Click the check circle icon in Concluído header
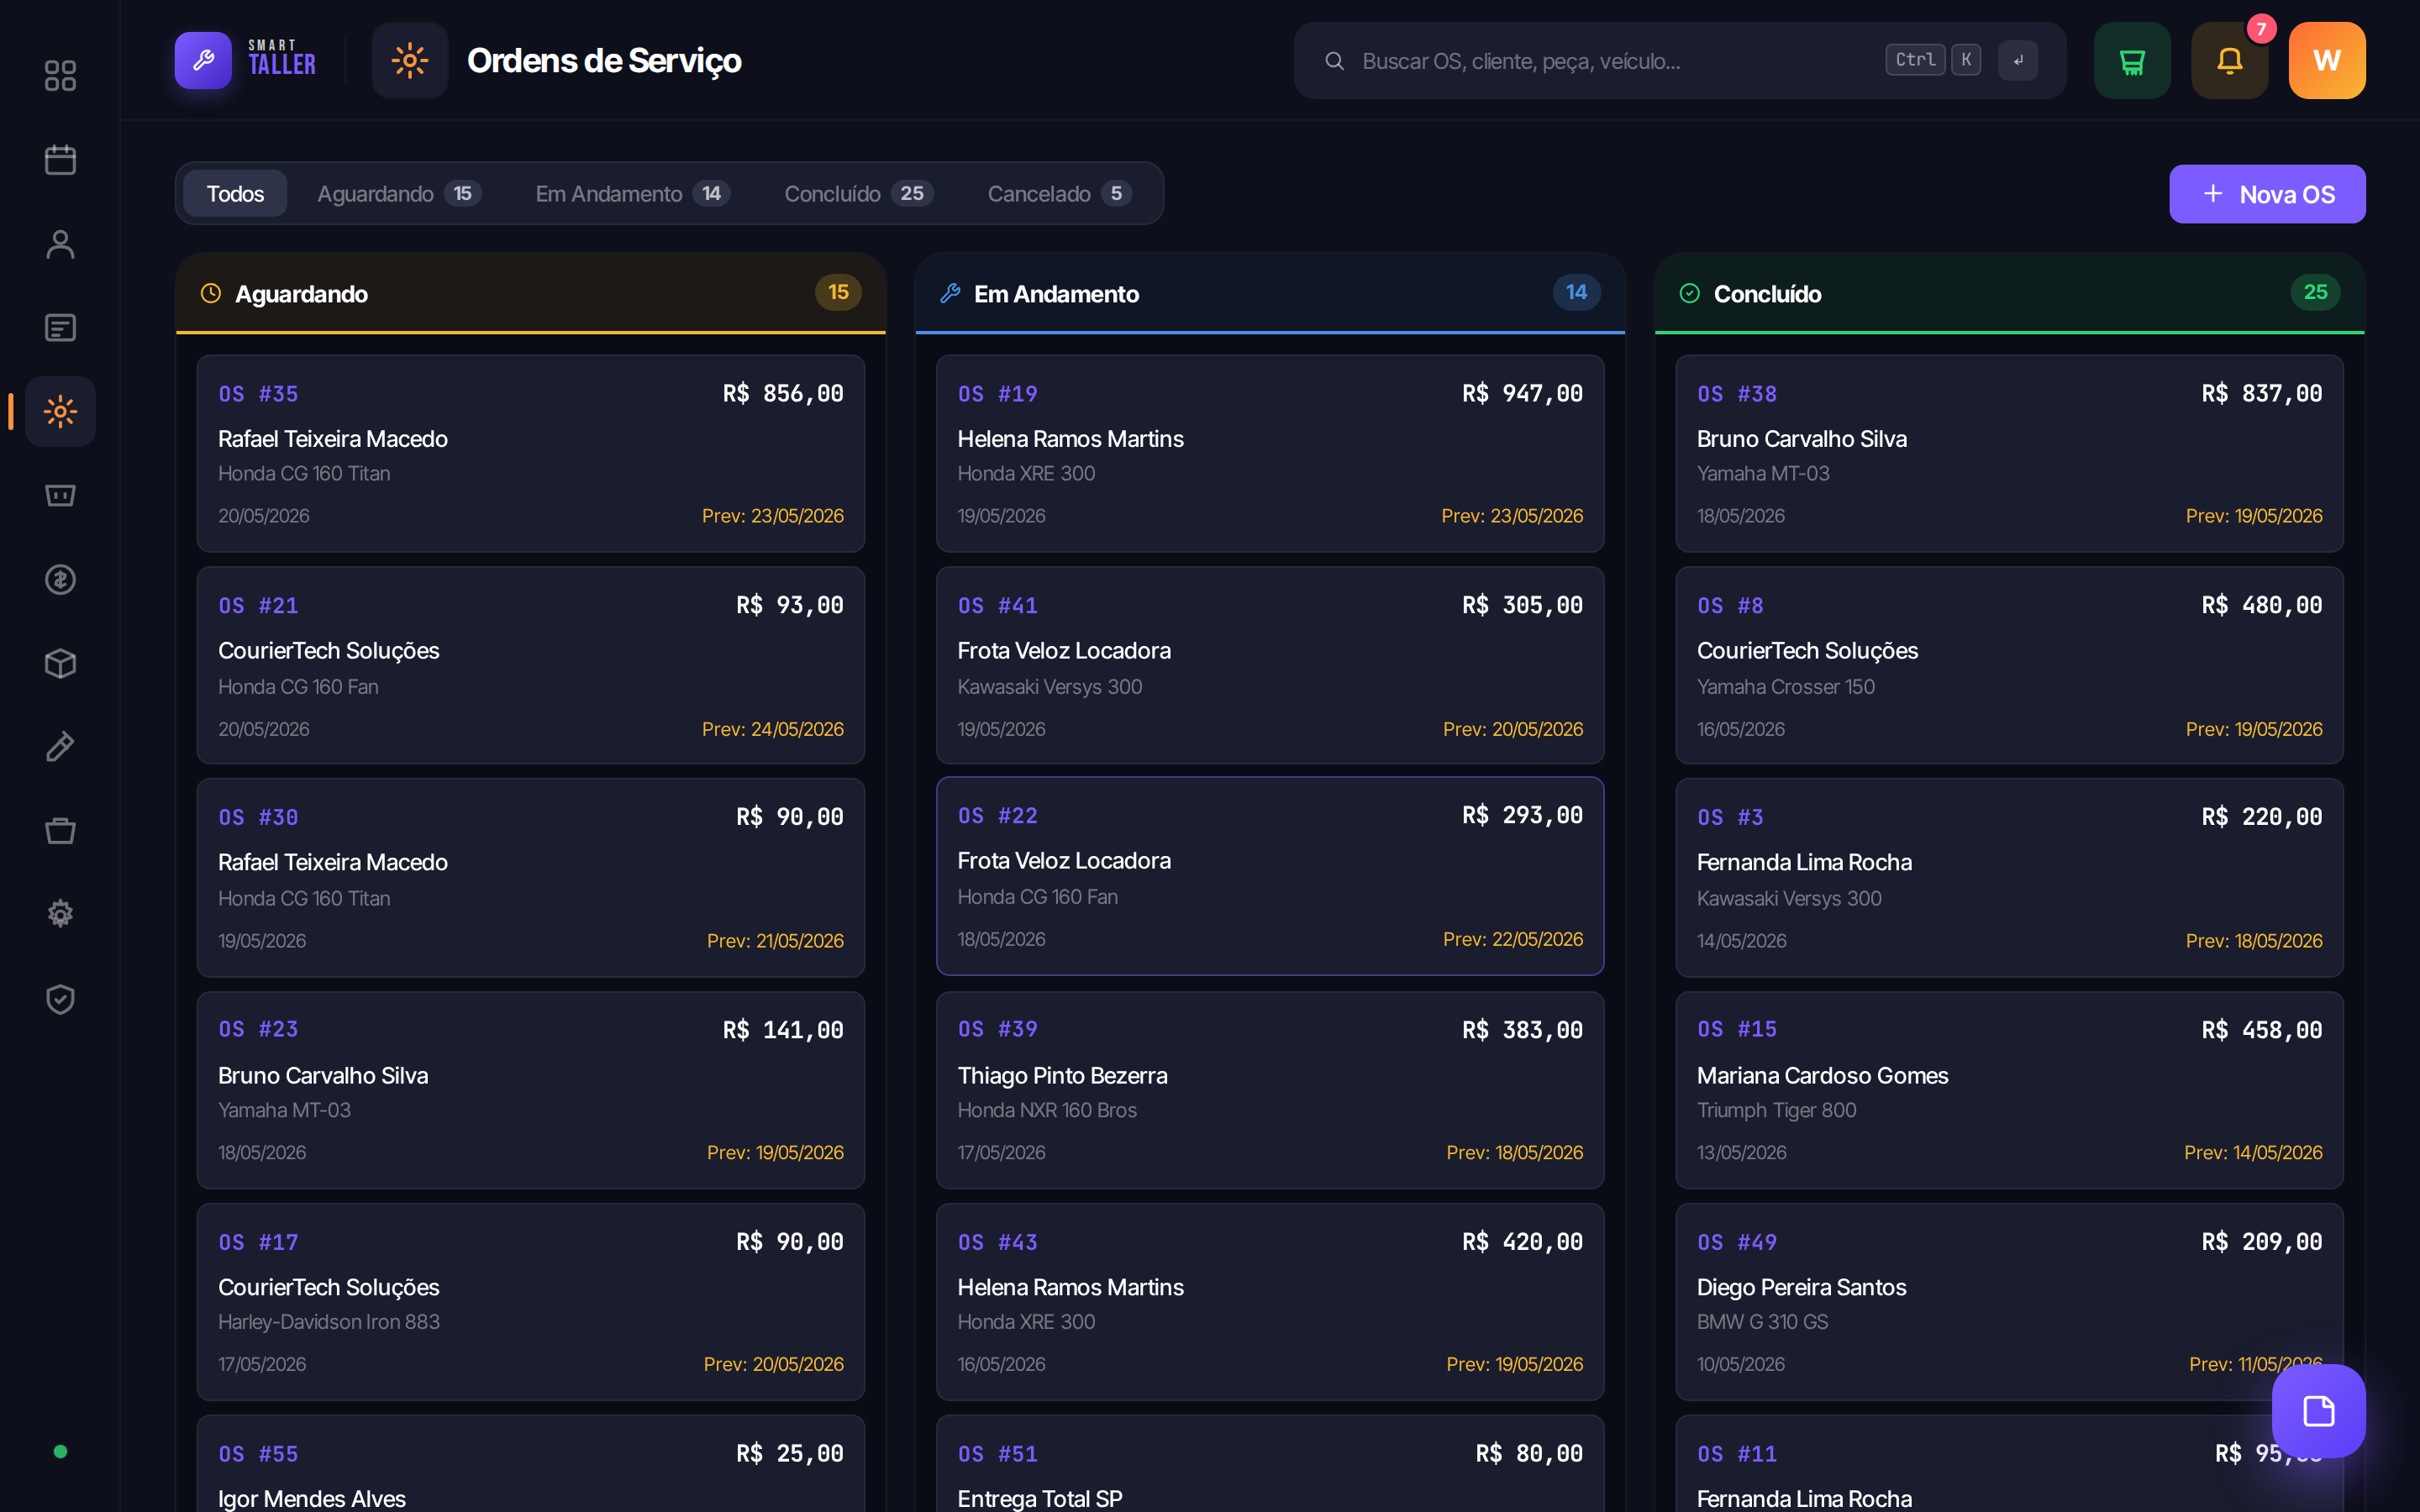This screenshot has width=2420, height=1512. coord(1690,293)
